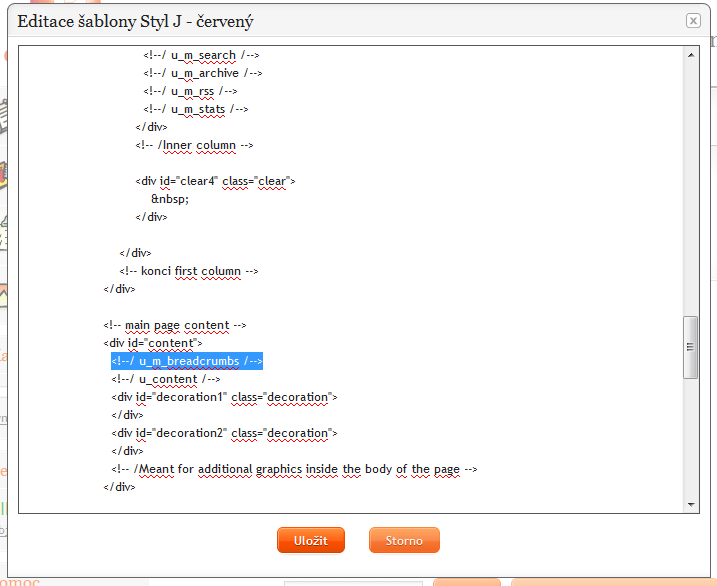Click the main page content comment
Screen dimensions: 717x586
[174, 325]
